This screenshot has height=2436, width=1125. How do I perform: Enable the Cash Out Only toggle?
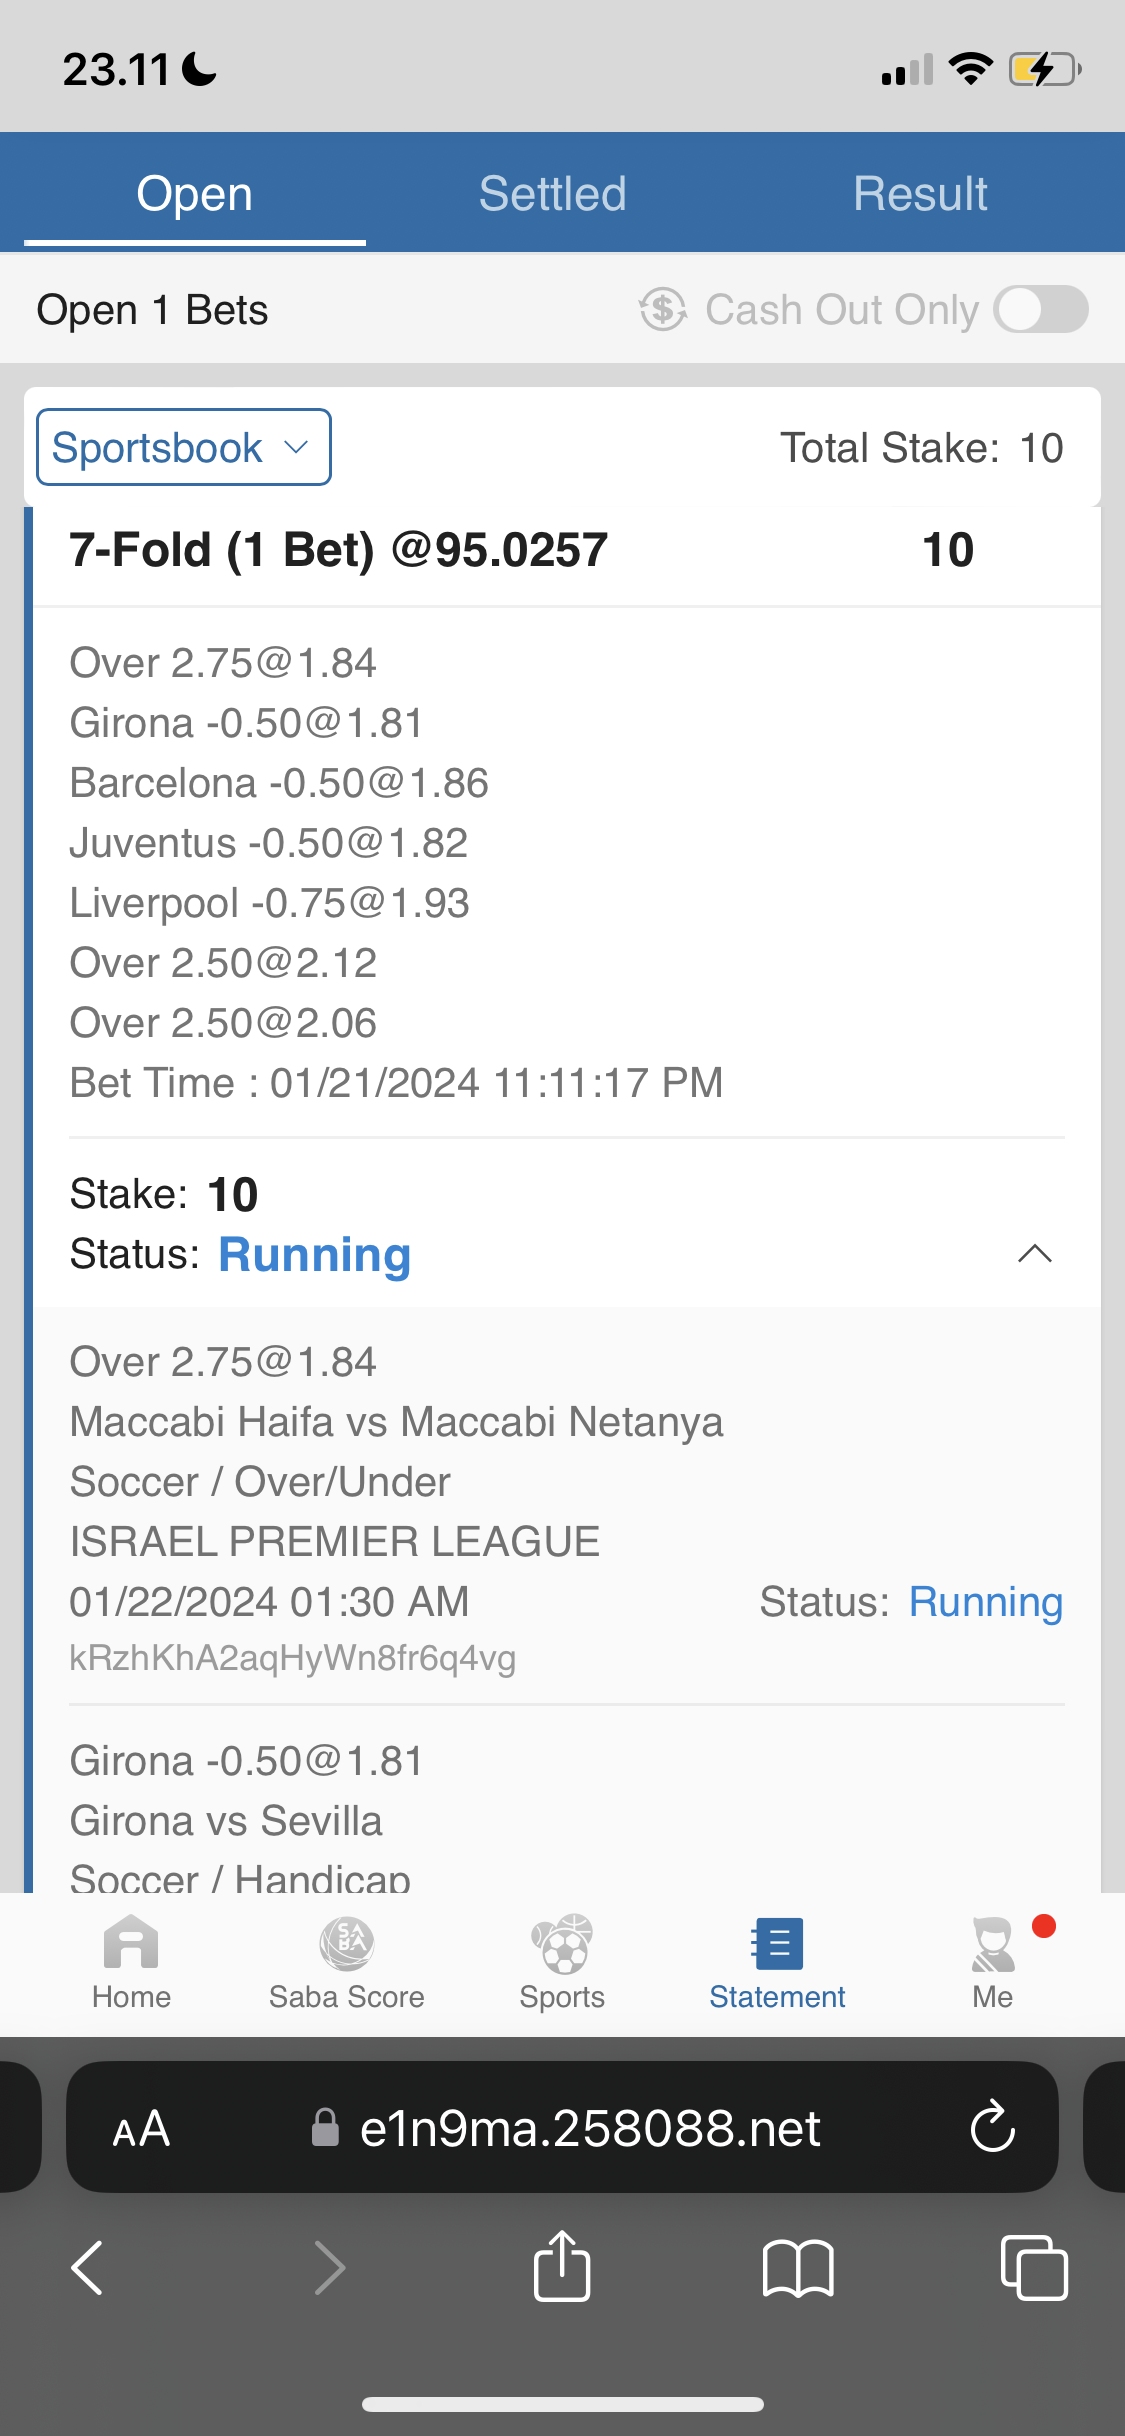[1041, 309]
